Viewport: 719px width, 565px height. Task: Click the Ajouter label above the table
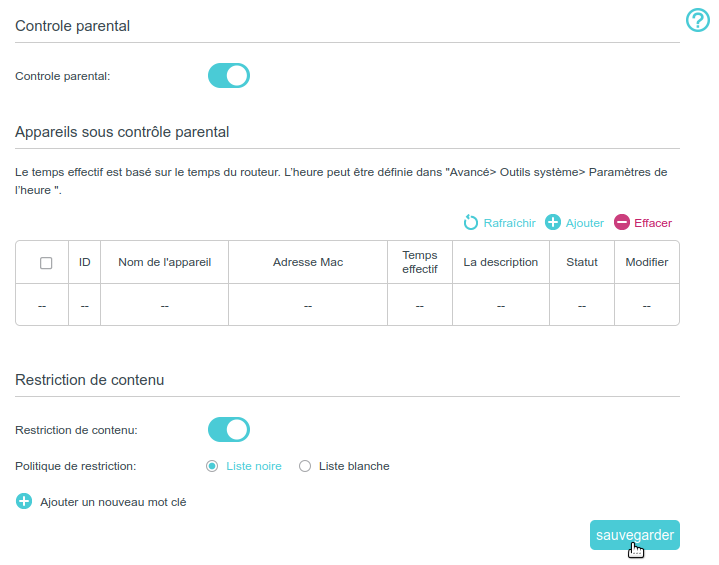pos(585,223)
